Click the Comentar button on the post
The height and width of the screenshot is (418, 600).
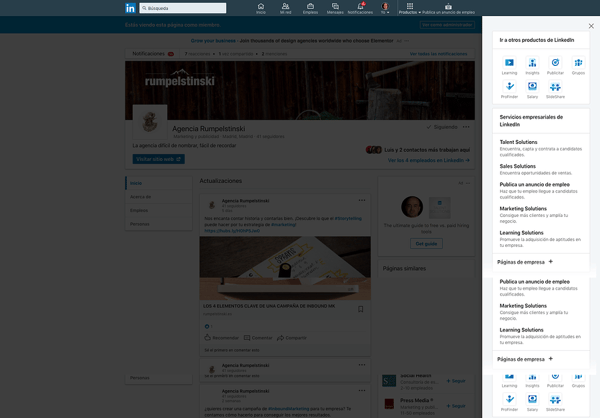pos(258,338)
